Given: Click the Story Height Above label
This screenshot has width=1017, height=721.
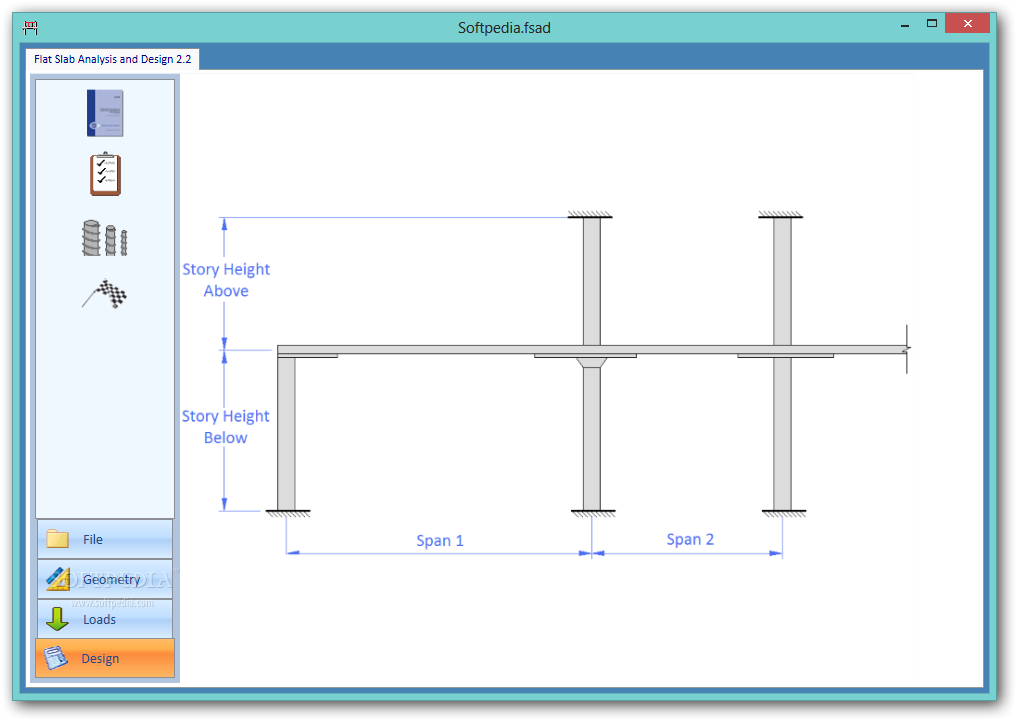Looking at the screenshot, I should pos(226,280).
